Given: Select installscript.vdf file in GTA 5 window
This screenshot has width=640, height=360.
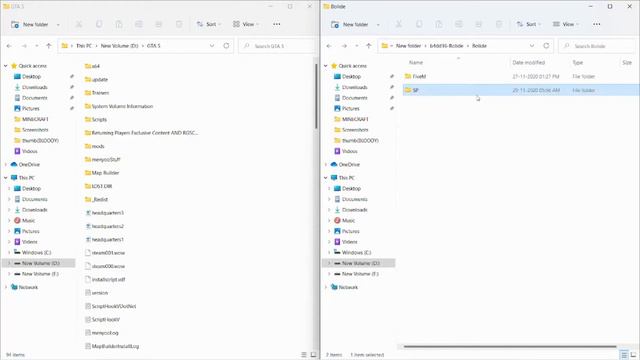Looking at the screenshot, I should [x=105, y=280].
